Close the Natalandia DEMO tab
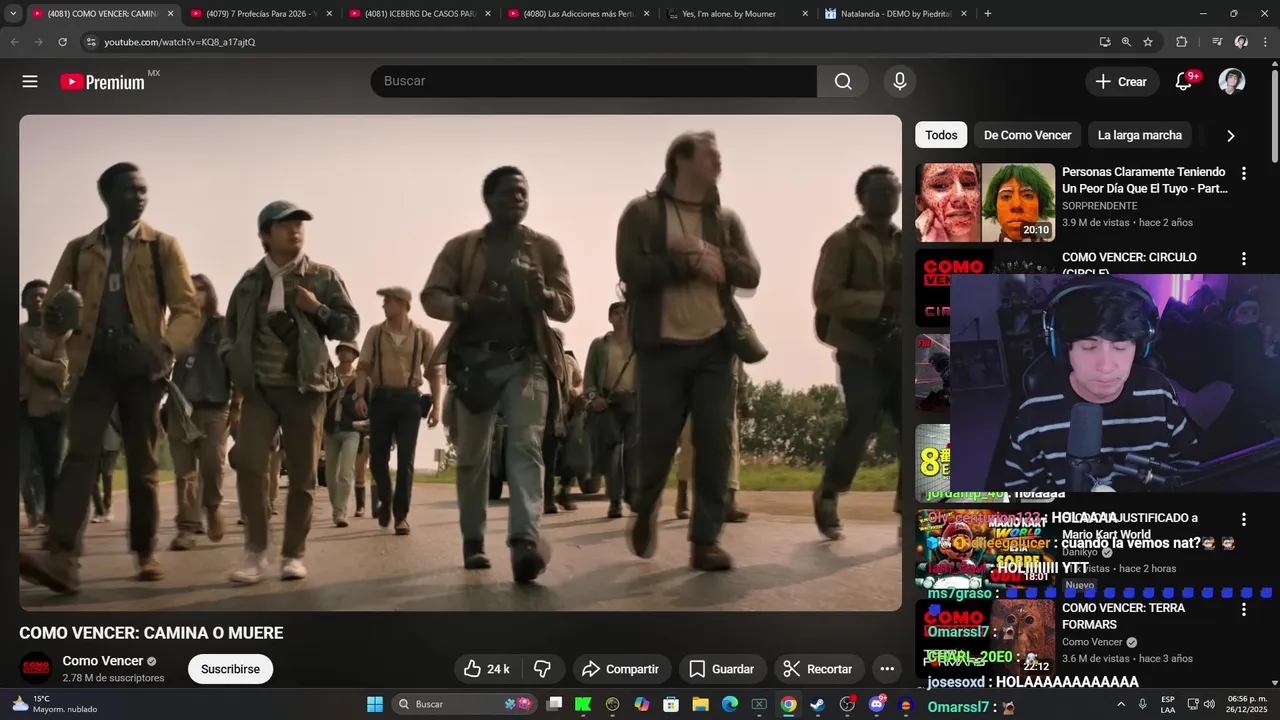The width and height of the screenshot is (1280, 720). point(963,14)
